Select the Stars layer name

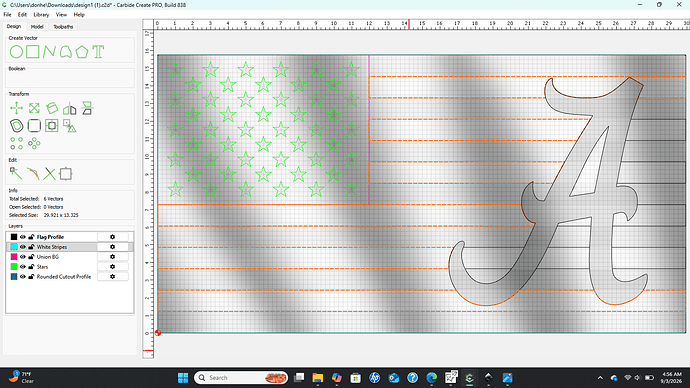point(42,267)
